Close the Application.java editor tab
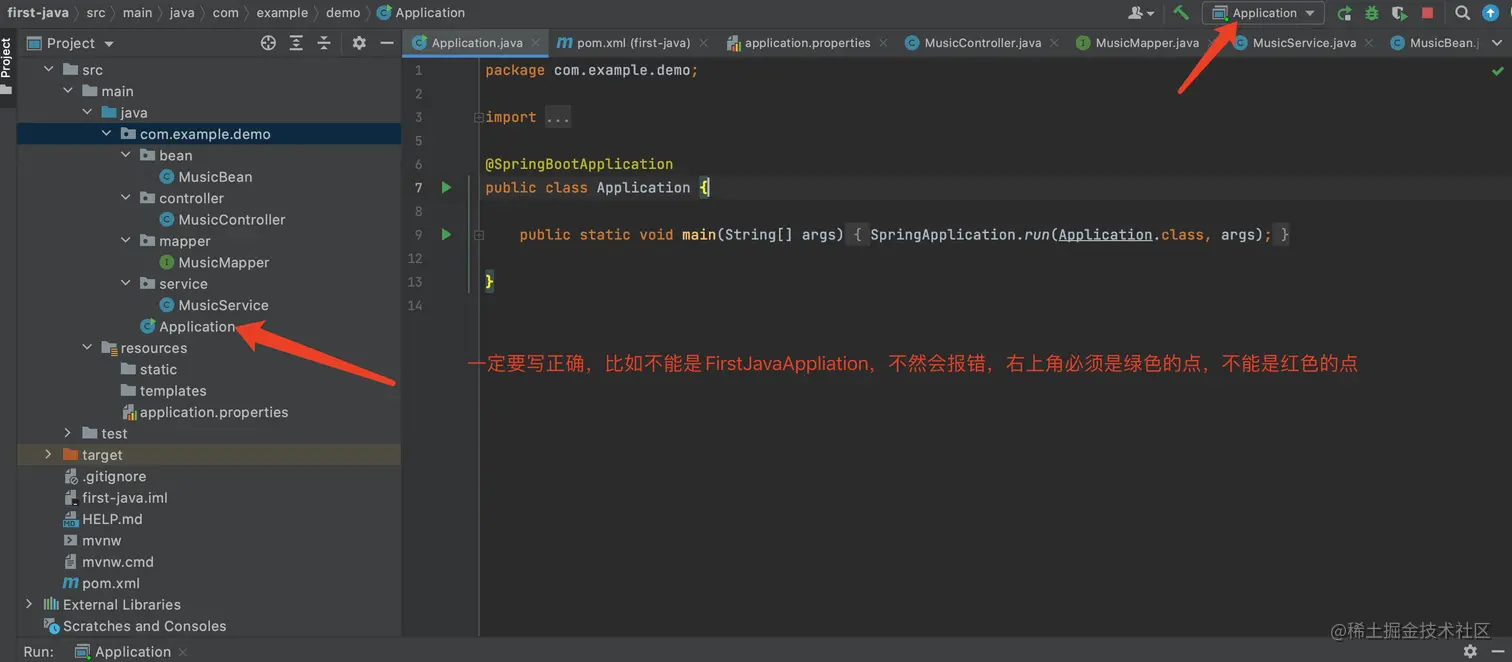This screenshot has height=662, width=1512. (x=536, y=43)
